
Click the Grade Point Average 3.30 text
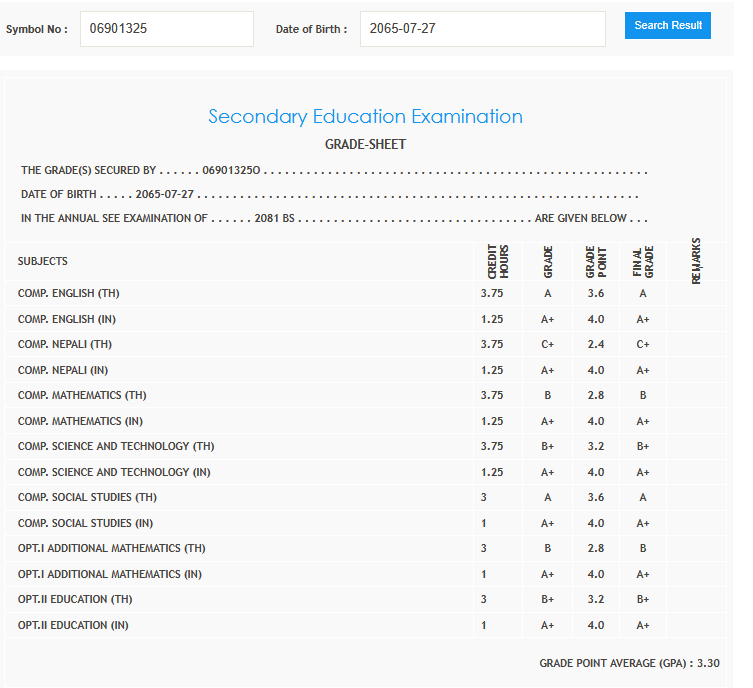pyautogui.click(x=629, y=663)
